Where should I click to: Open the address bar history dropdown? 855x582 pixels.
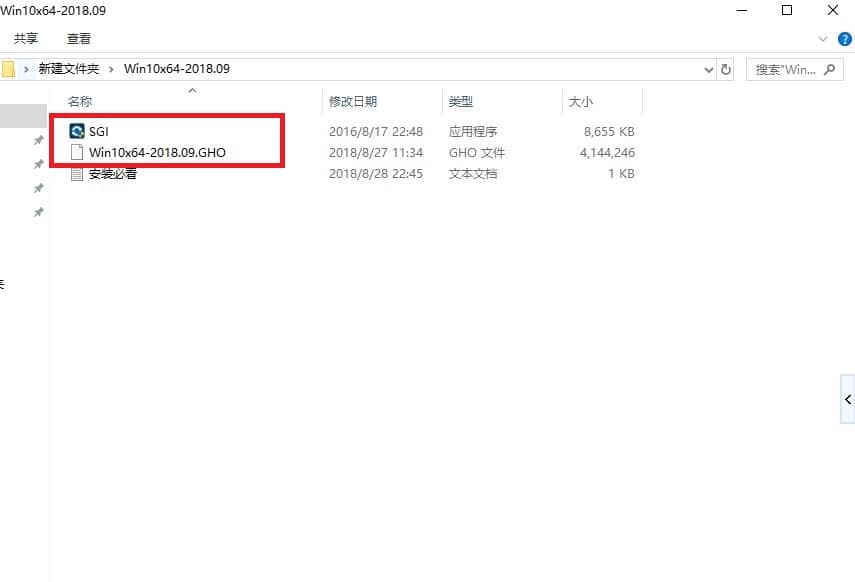708,70
